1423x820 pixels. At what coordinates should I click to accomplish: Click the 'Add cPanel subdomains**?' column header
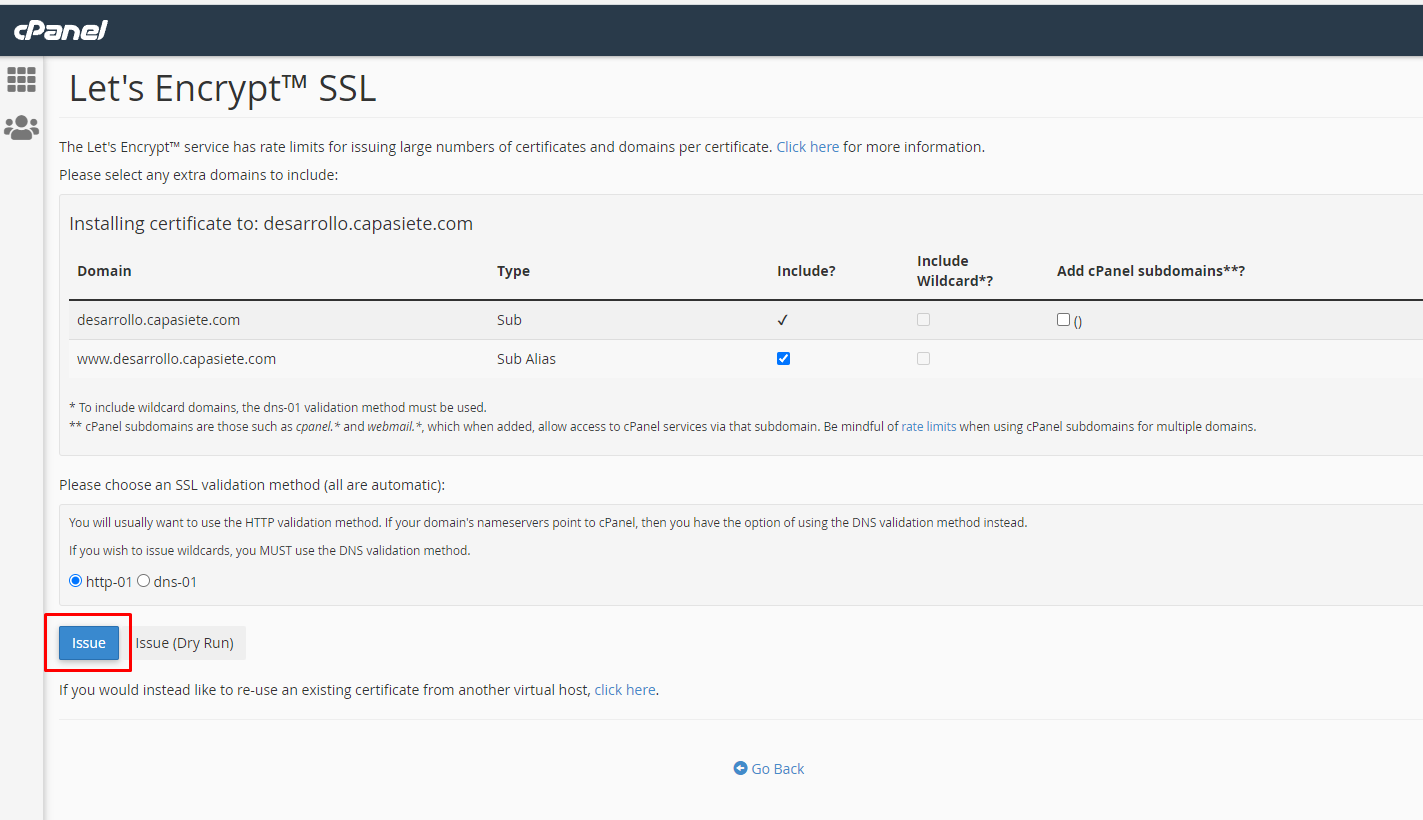click(x=1151, y=271)
